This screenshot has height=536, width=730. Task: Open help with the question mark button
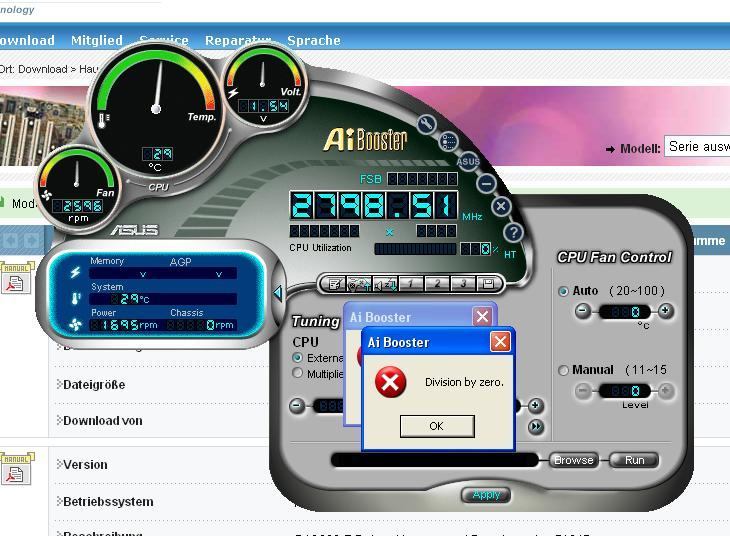(x=513, y=232)
